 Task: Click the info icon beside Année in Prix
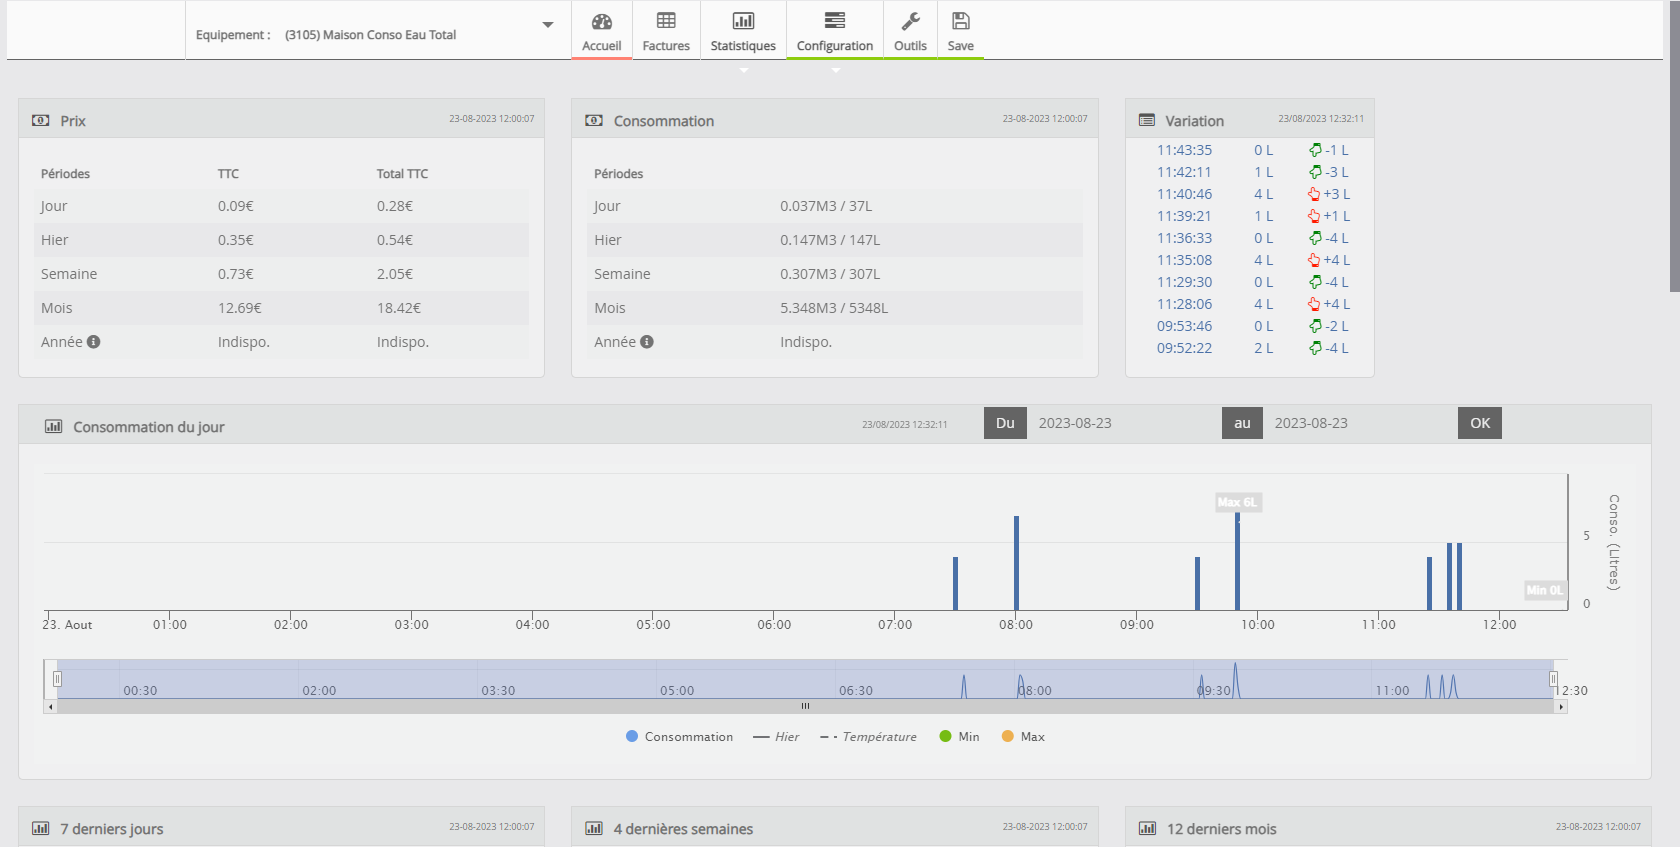(94, 342)
